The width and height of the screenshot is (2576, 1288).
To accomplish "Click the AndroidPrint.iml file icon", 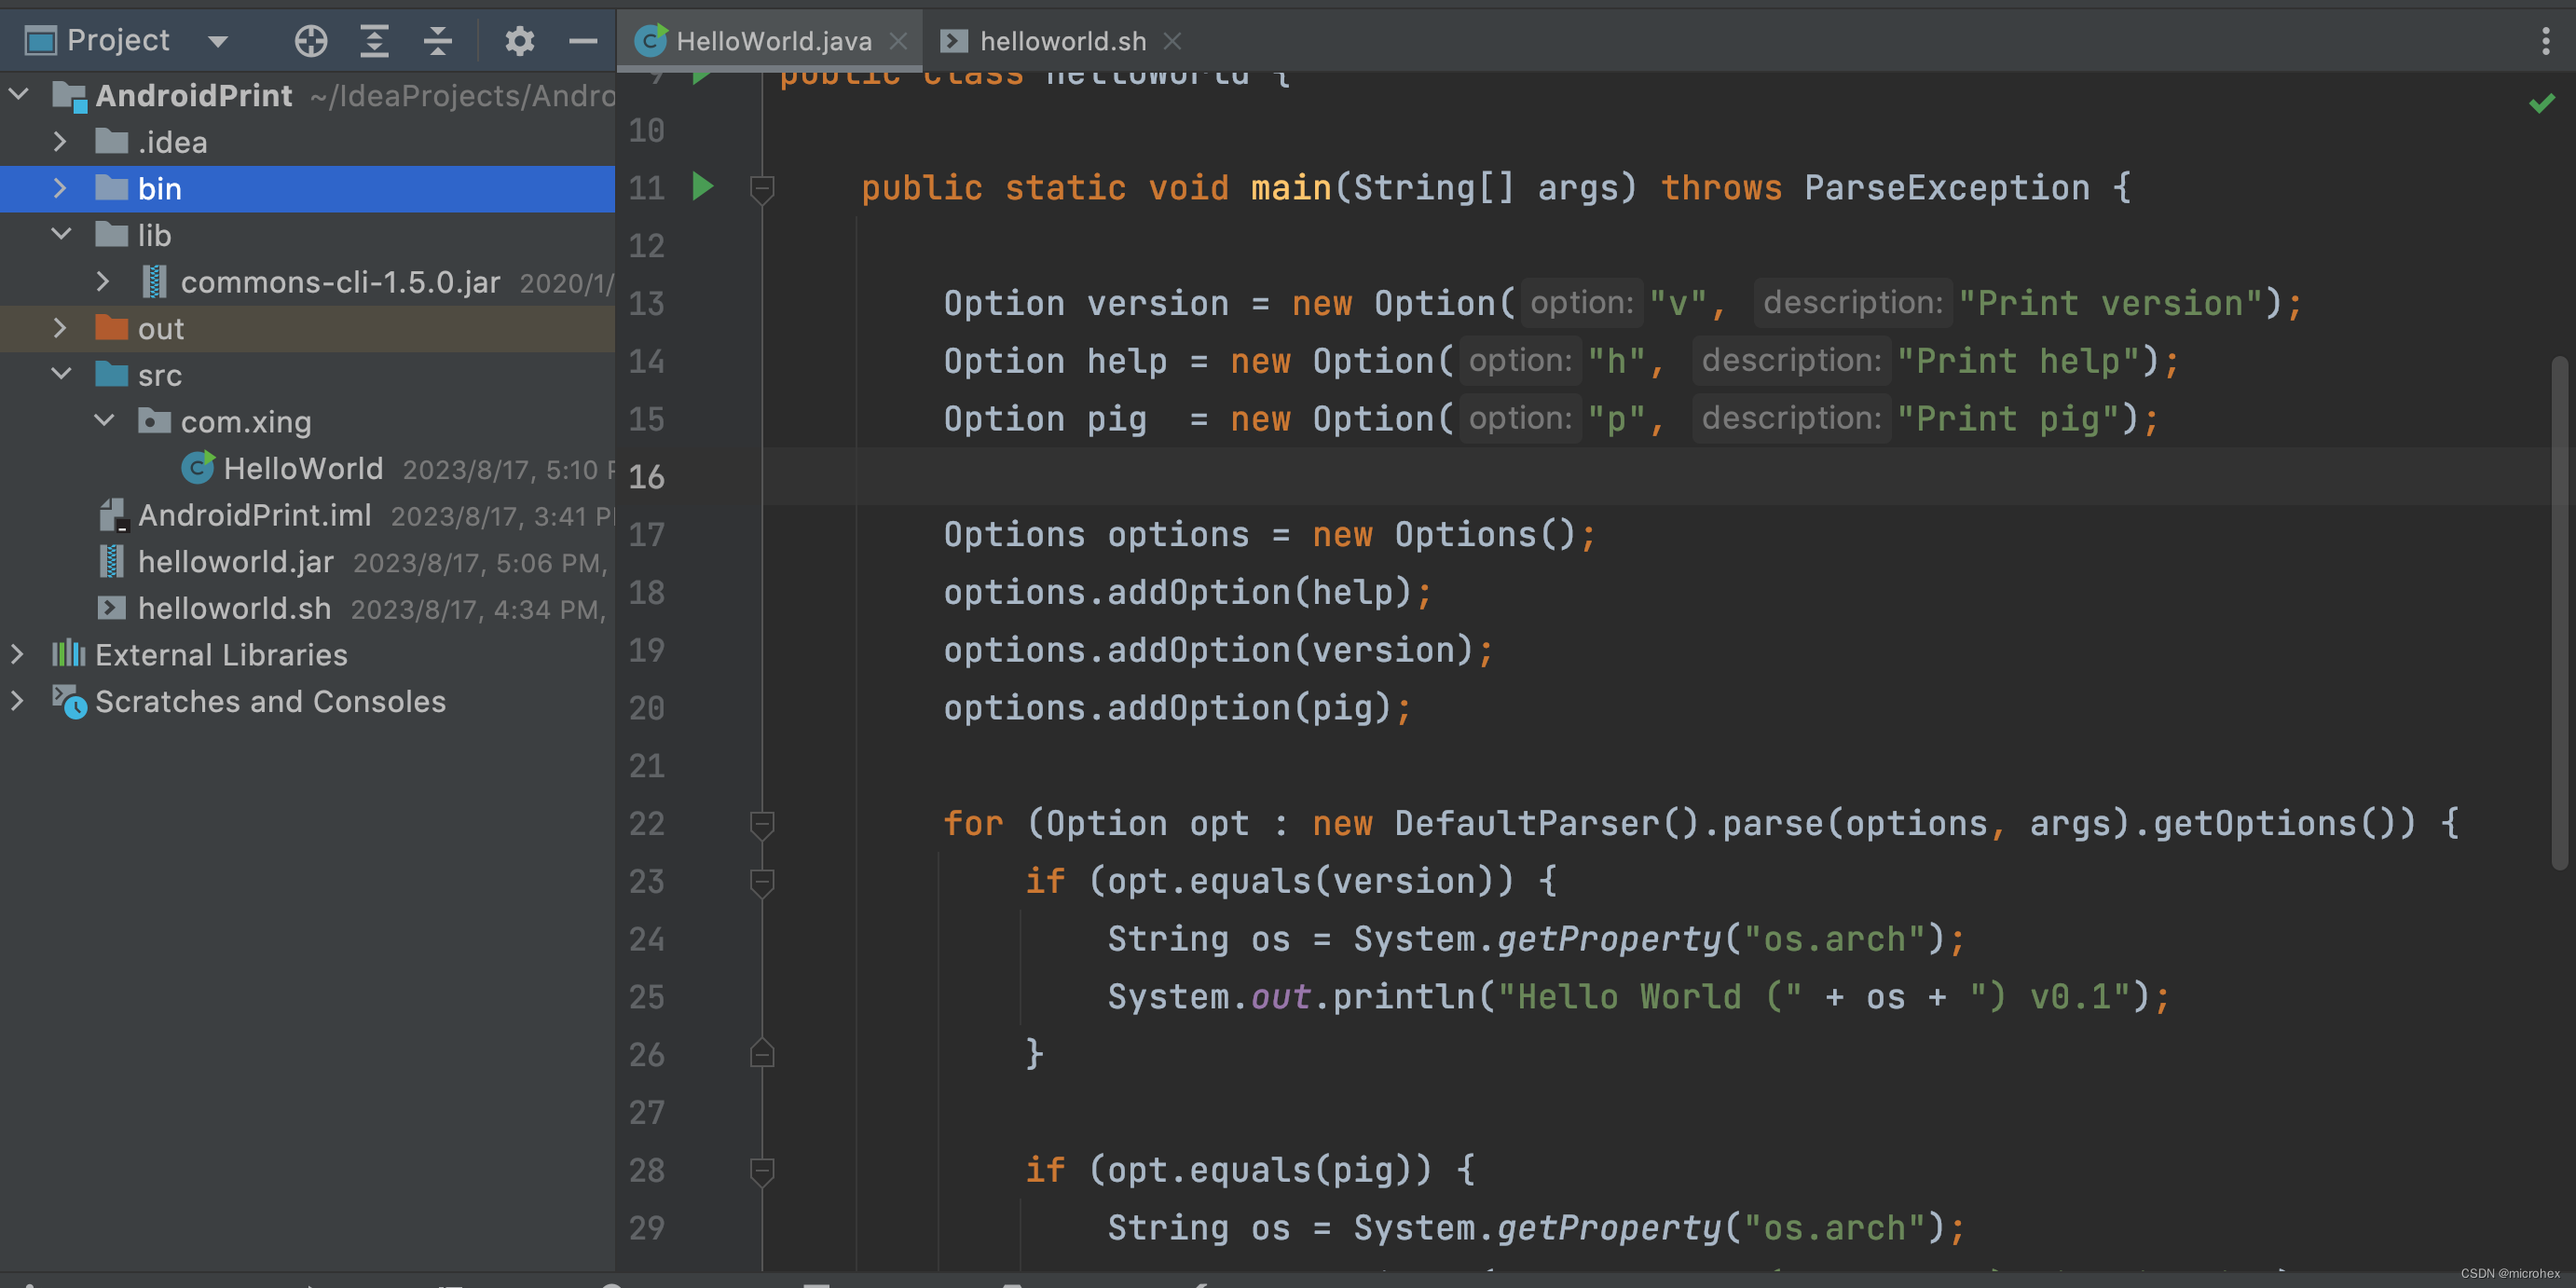I will (113, 515).
